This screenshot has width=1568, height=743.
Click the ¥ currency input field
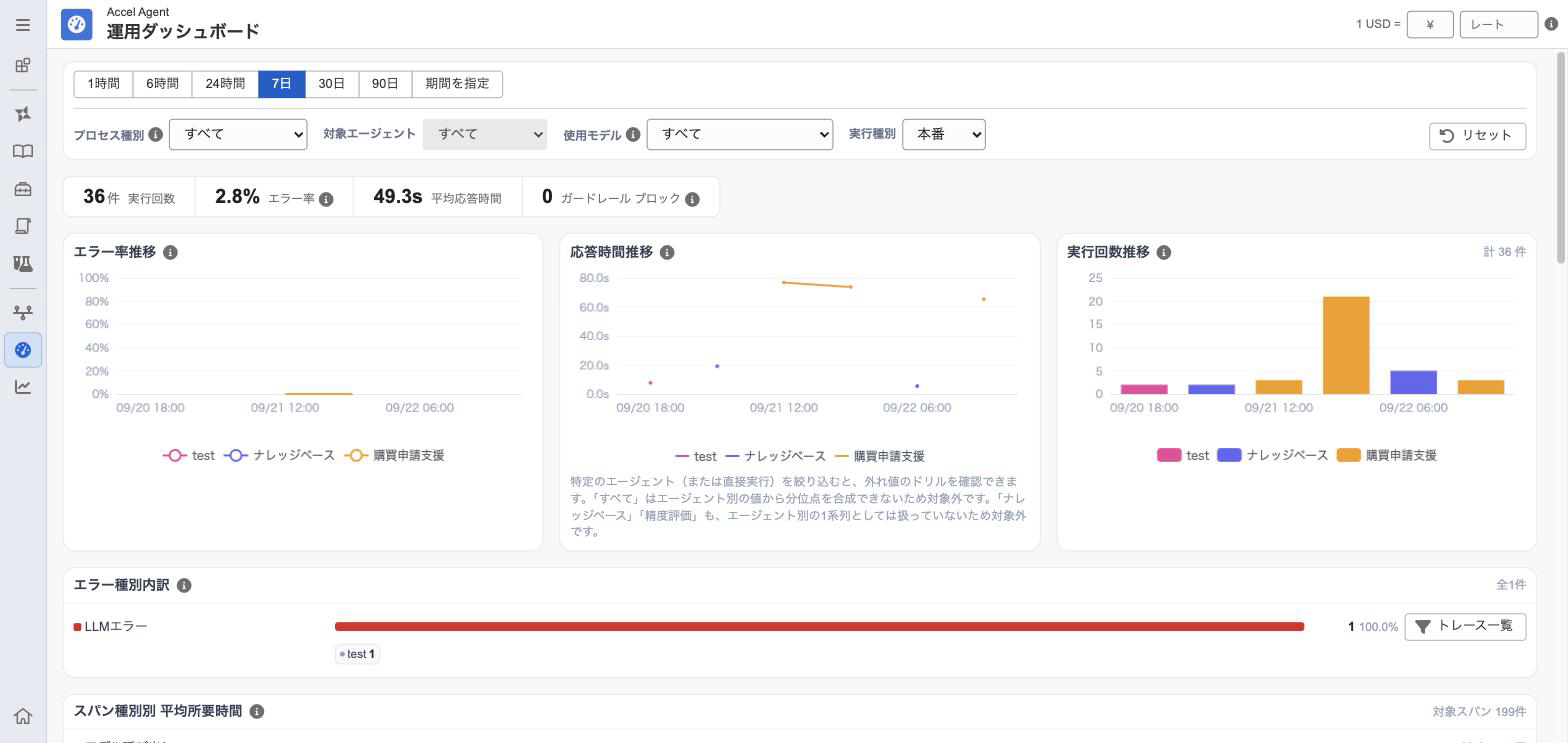[x=1430, y=24]
